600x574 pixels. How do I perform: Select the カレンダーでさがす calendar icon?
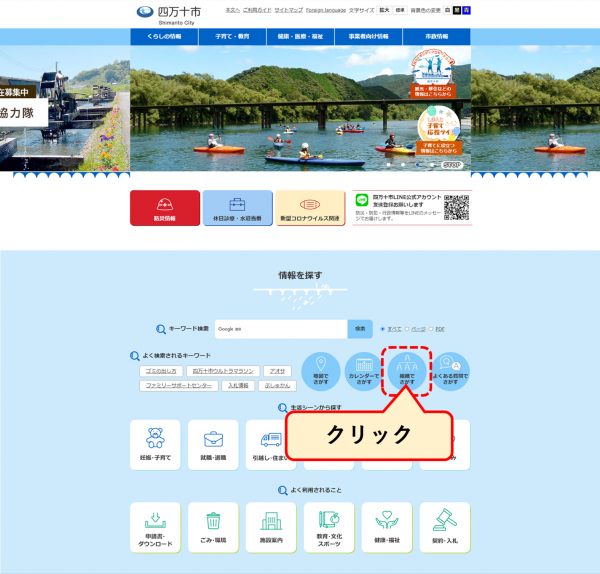click(364, 369)
